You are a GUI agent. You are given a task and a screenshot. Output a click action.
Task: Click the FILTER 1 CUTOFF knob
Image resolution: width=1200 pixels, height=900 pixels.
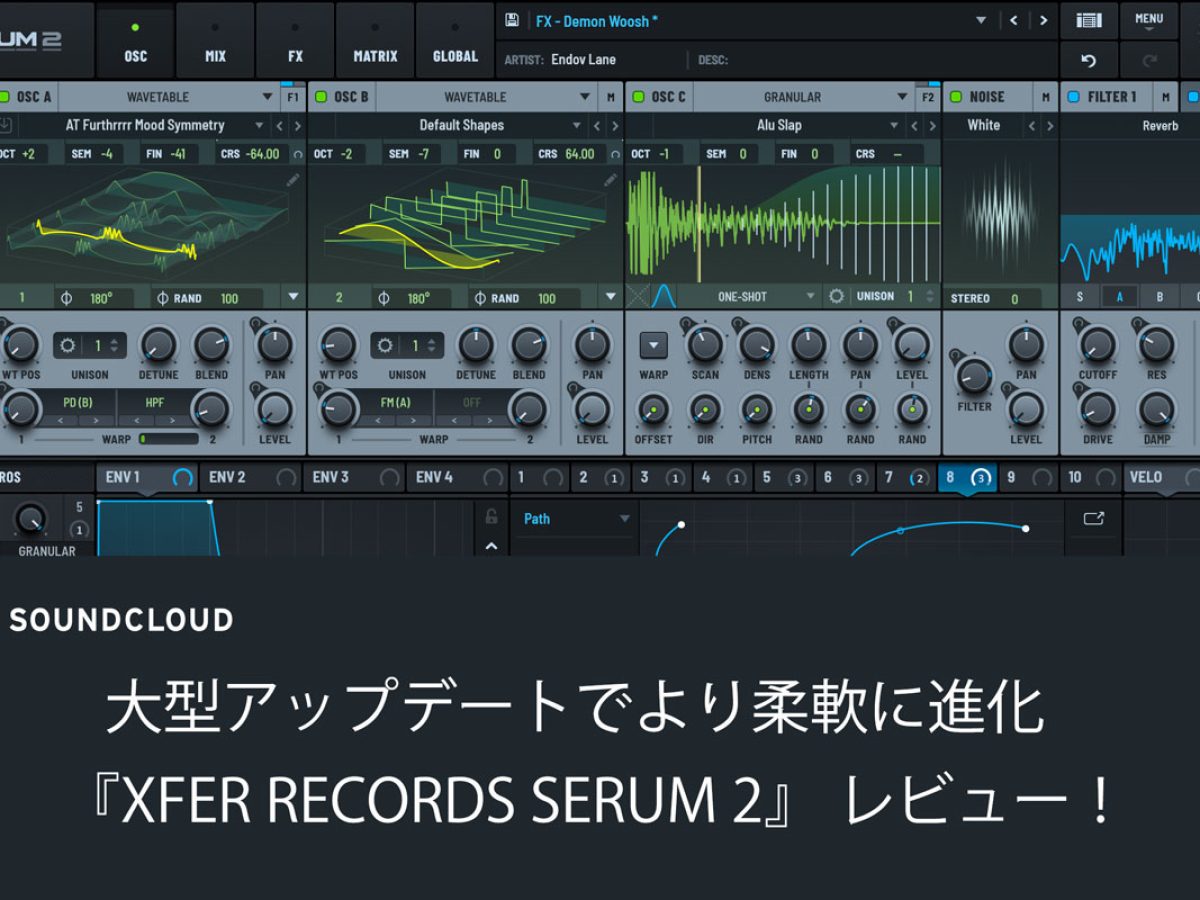tap(1097, 345)
